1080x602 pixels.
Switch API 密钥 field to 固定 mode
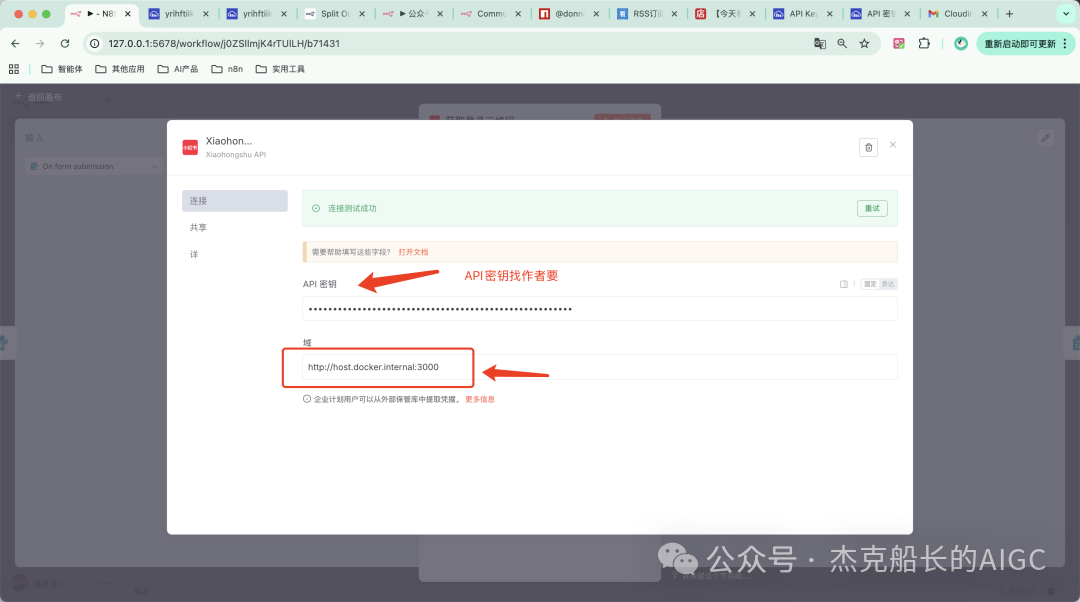pos(871,284)
